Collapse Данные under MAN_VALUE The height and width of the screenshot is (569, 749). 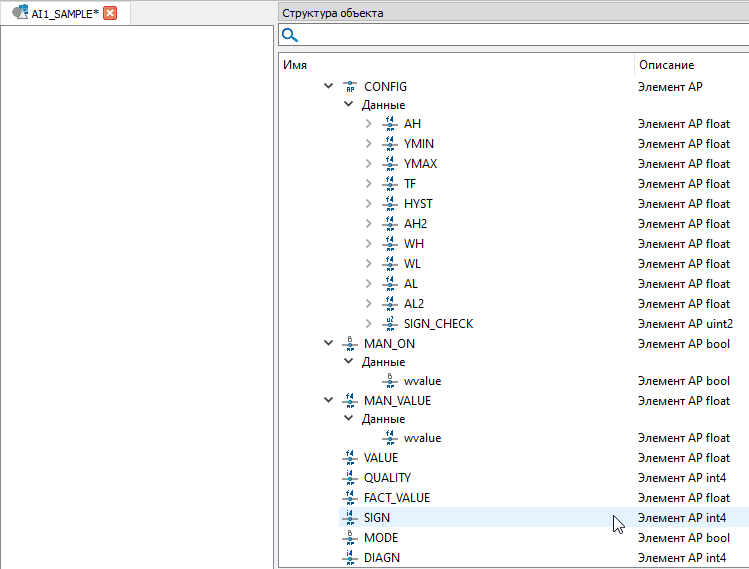(x=349, y=419)
